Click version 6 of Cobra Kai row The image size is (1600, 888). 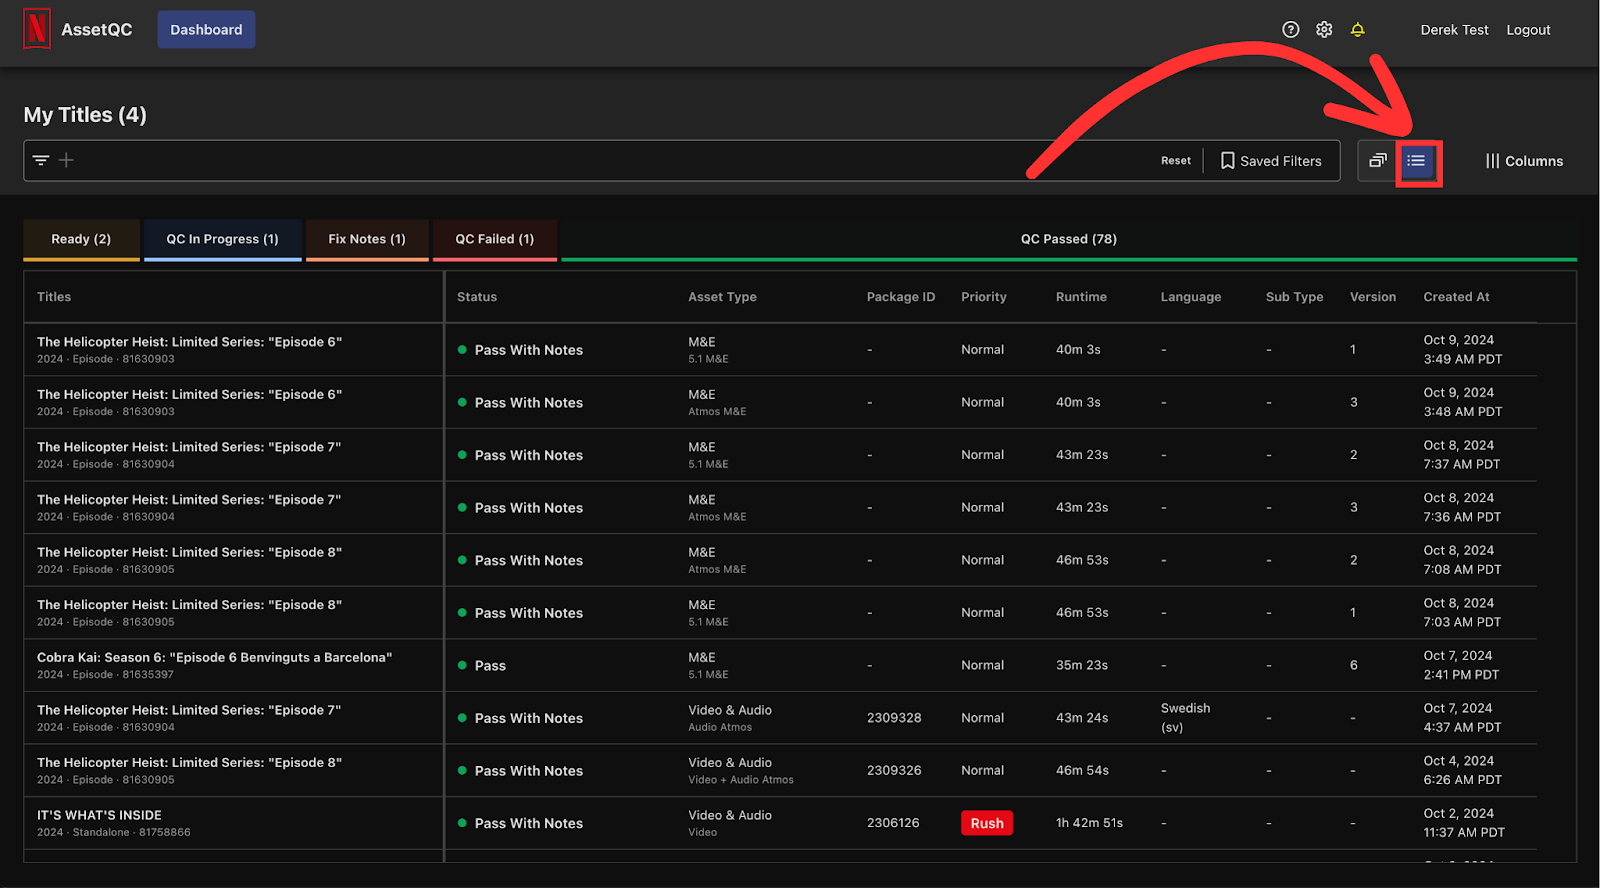pos(1354,666)
